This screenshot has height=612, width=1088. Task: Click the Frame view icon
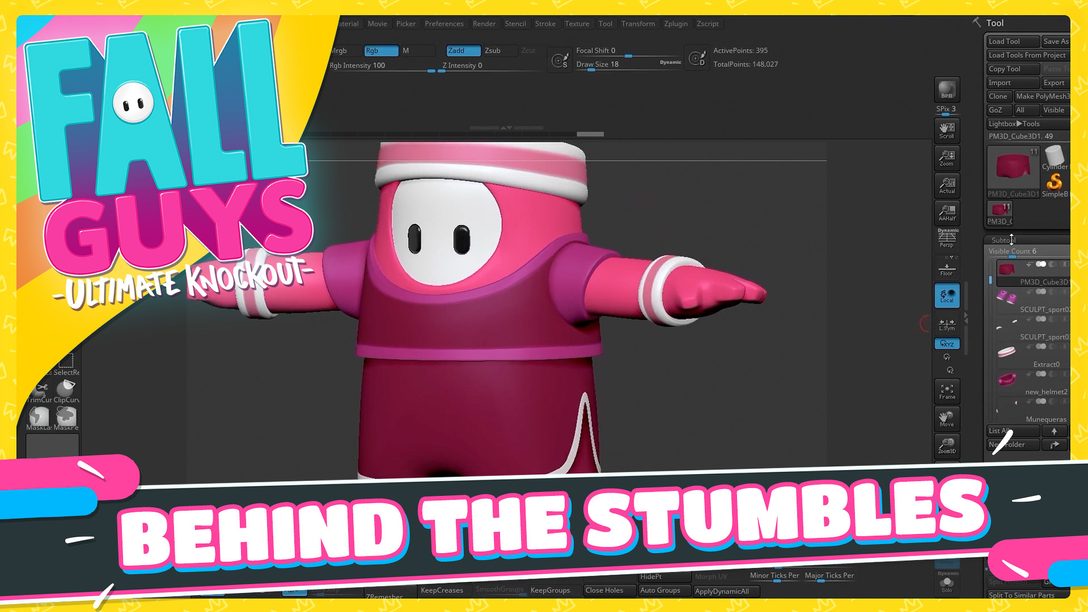946,391
